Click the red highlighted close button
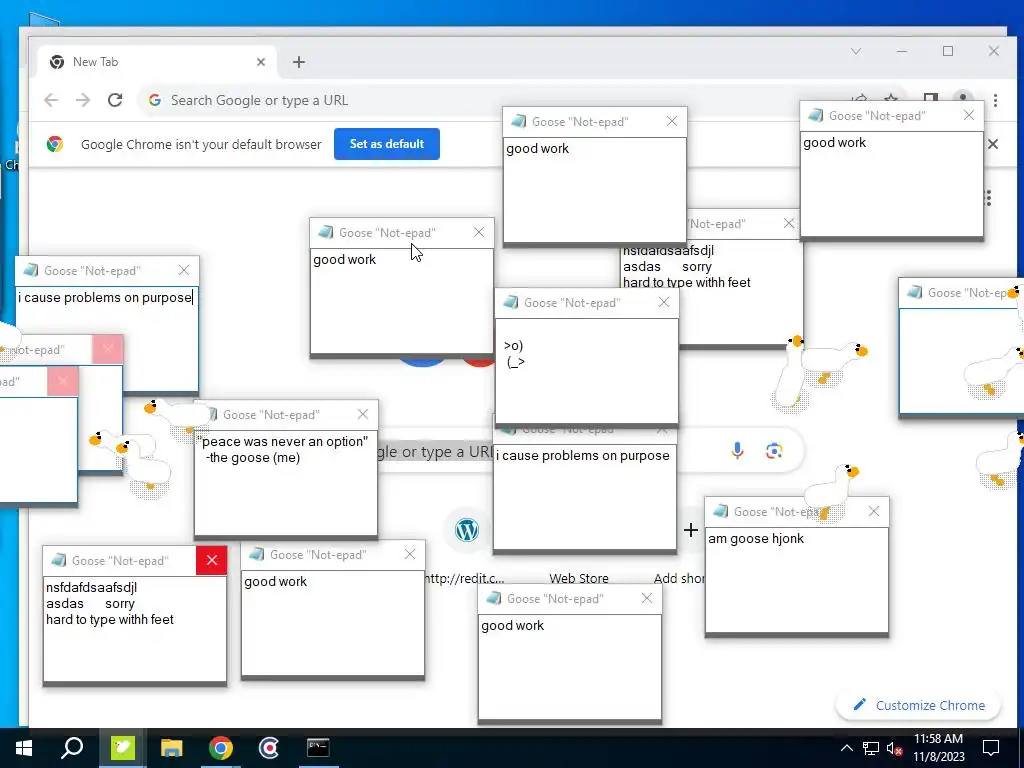 pos(212,560)
